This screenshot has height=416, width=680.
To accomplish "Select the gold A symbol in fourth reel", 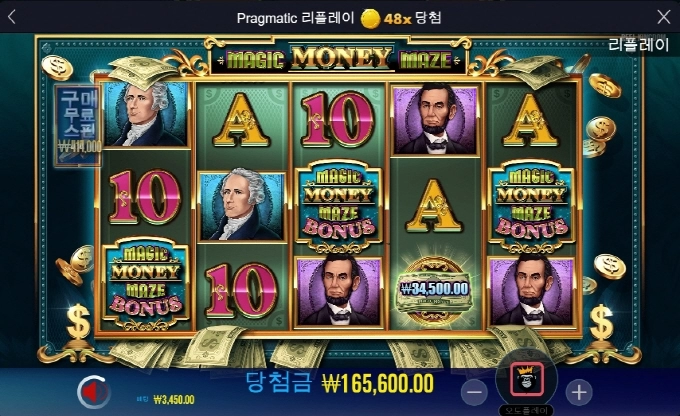I will coord(434,206).
